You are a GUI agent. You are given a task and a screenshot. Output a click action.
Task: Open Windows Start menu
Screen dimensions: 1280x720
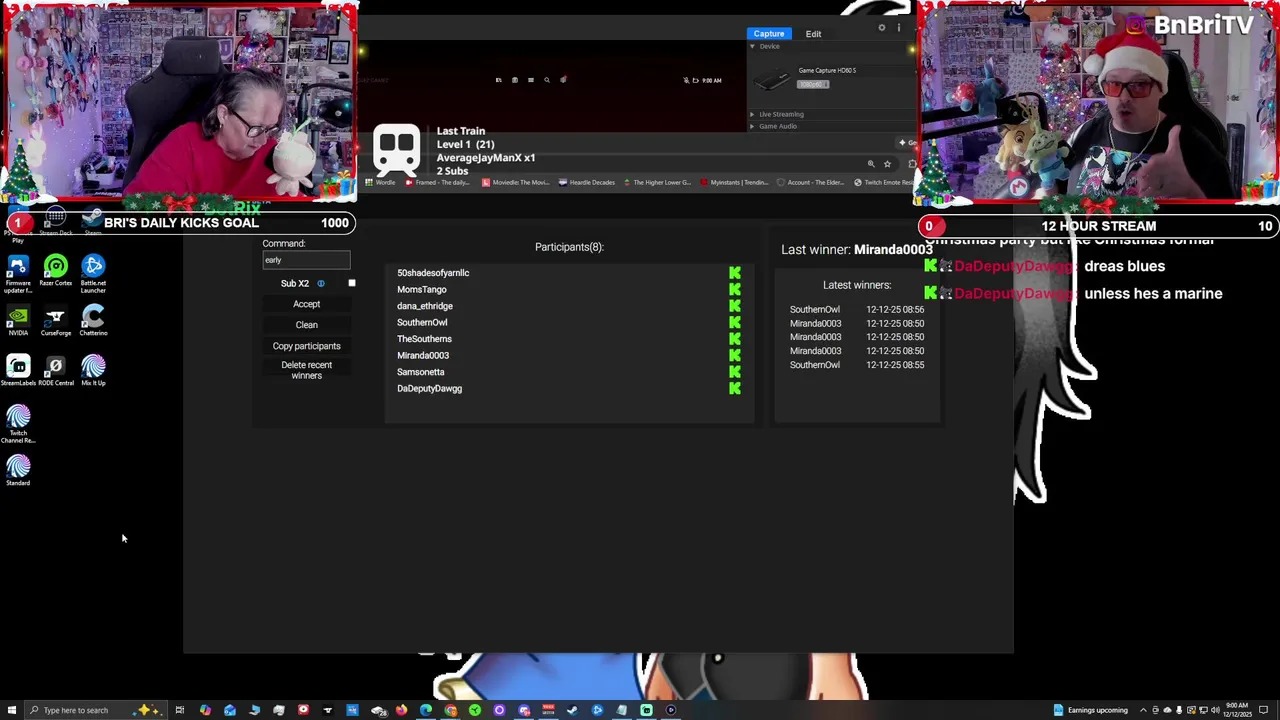pyautogui.click(x=10, y=710)
